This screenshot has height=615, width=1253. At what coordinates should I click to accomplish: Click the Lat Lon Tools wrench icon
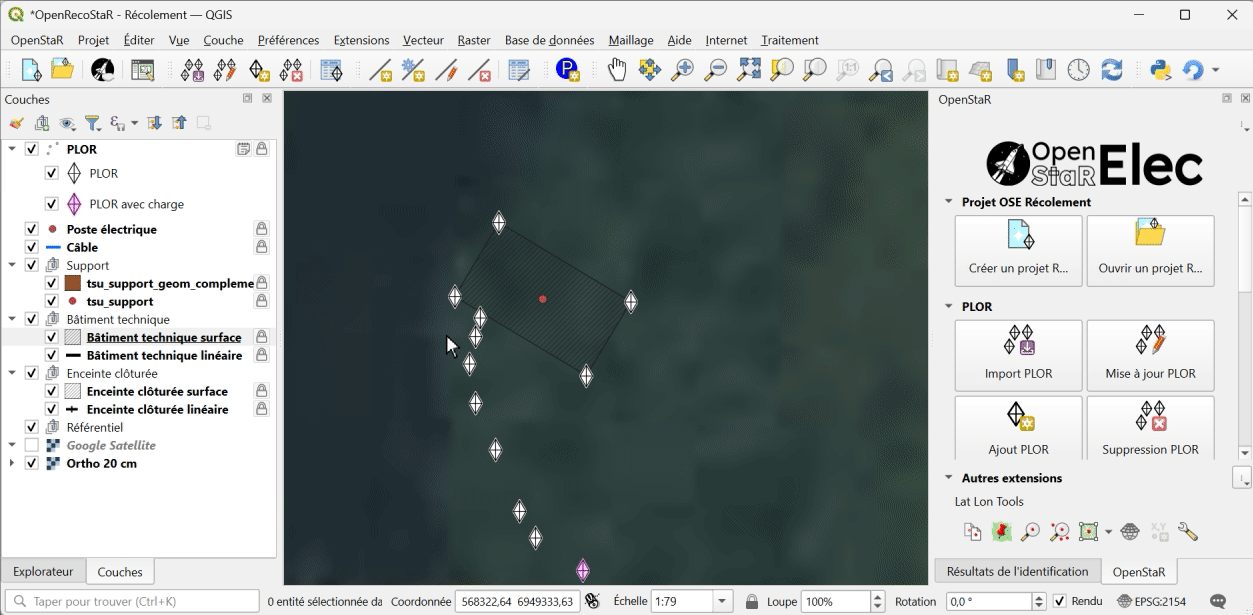1187,532
